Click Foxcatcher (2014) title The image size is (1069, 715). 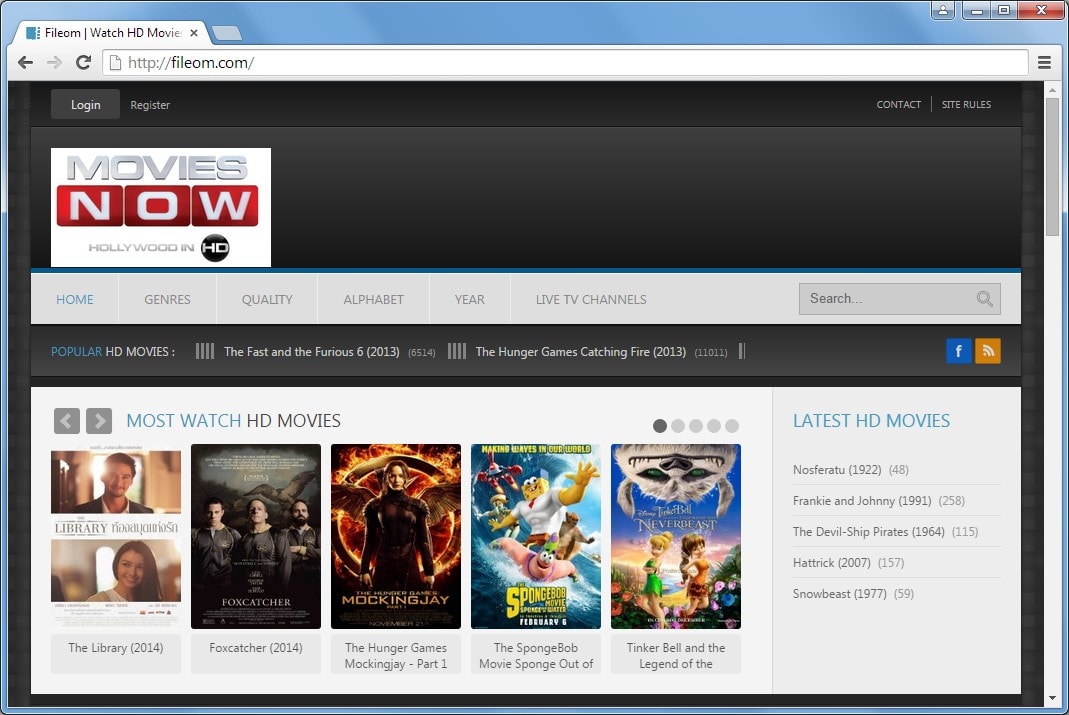coord(256,648)
